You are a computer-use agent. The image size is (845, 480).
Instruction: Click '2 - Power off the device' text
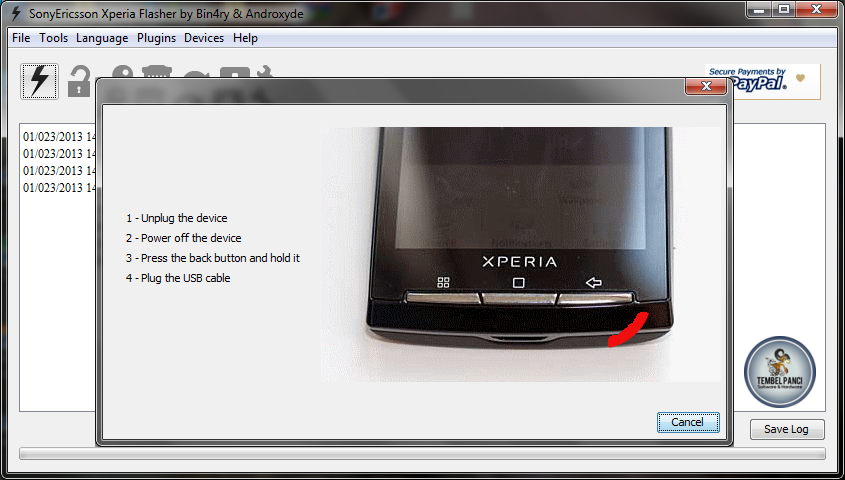pyautogui.click(x=184, y=238)
